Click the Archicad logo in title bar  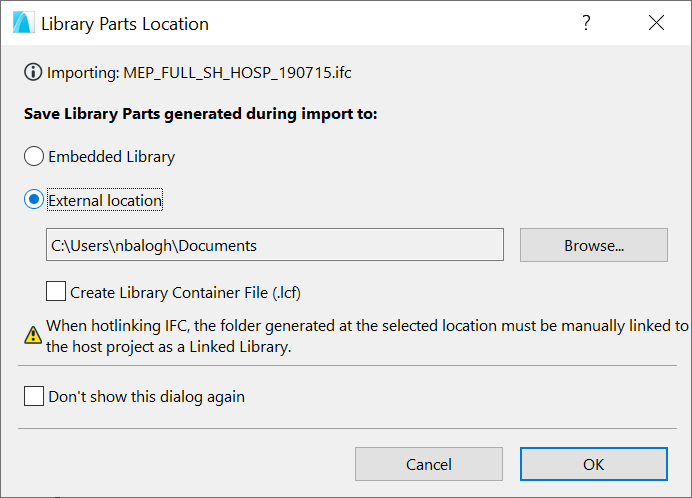click(x=23, y=23)
